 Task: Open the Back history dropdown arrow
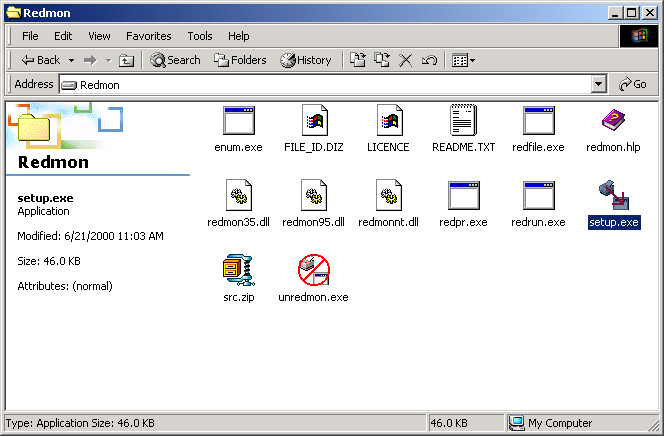pyautogui.click(x=72, y=61)
